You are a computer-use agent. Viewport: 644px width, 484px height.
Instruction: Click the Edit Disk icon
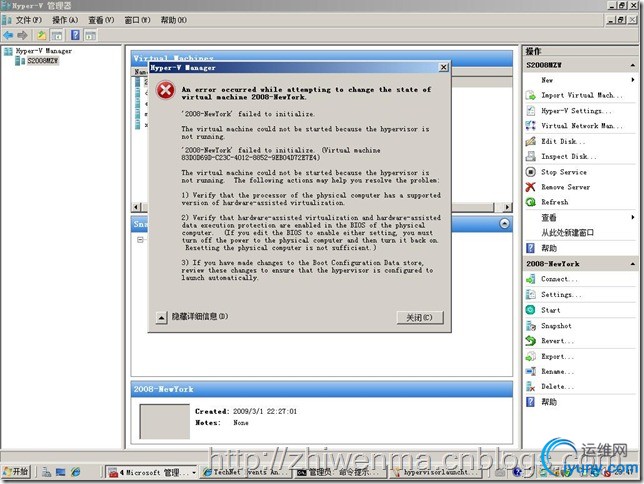click(531, 141)
